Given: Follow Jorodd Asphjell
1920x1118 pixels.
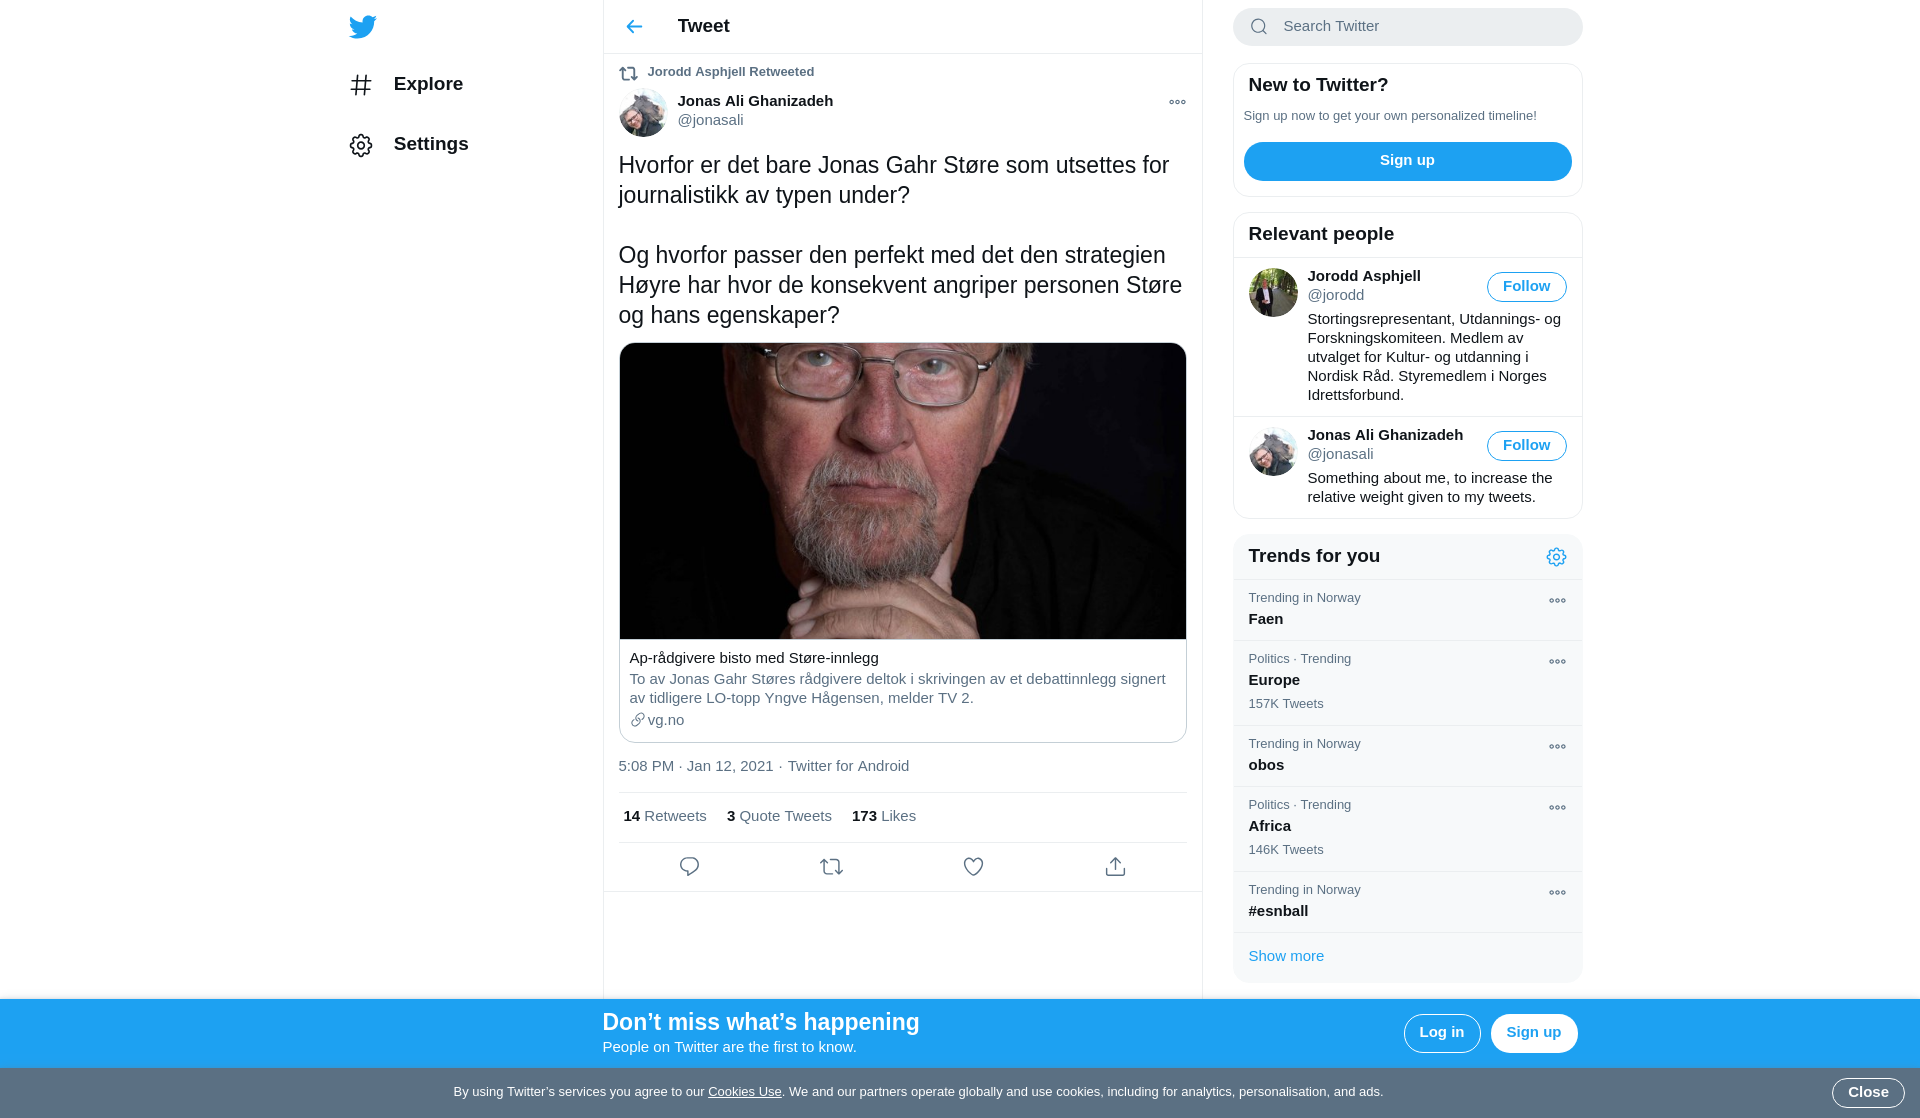Looking at the screenshot, I should tap(1526, 287).
